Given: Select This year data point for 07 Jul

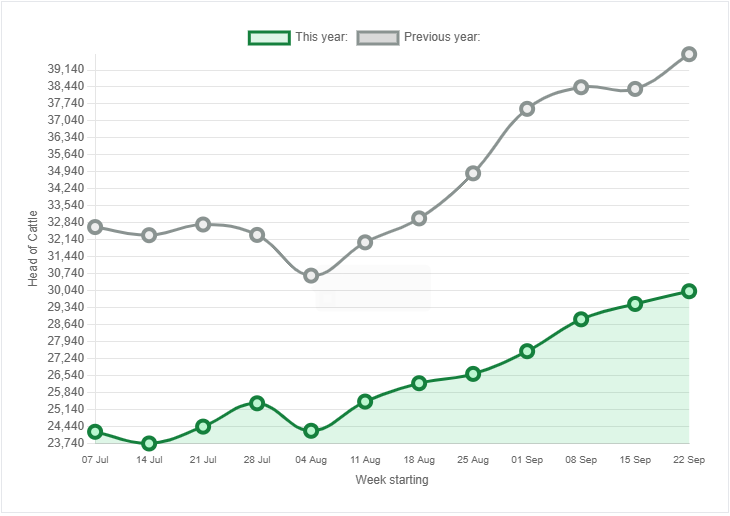Looking at the screenshot, I should pyautogui.click(x=95, y=432).
